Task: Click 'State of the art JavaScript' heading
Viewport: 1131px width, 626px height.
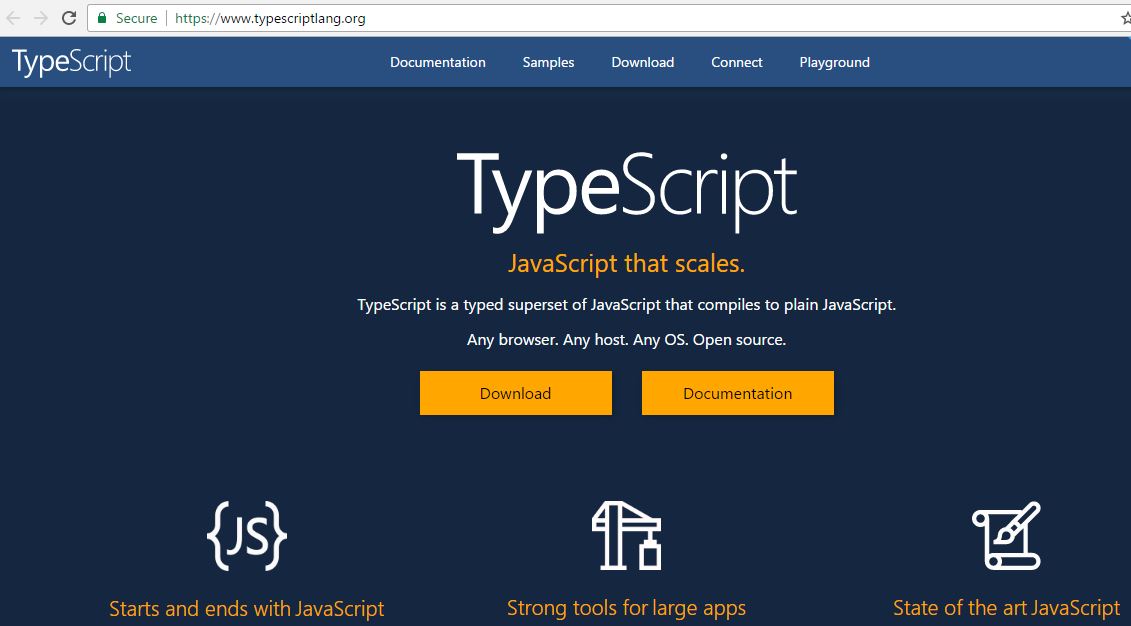Action: pos(1006,608)
